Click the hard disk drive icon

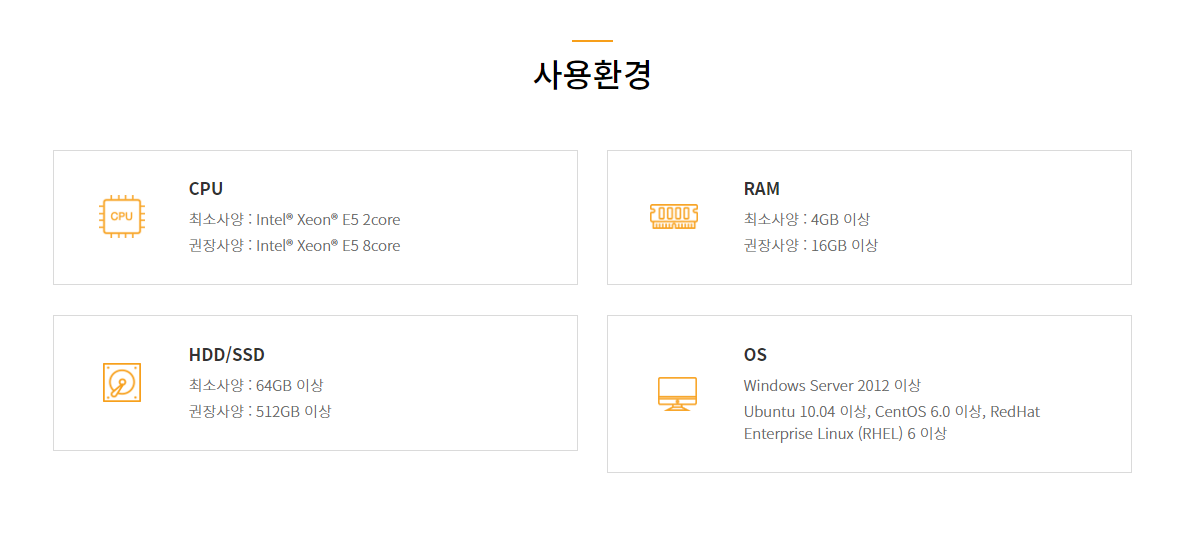tap(122, 383)
